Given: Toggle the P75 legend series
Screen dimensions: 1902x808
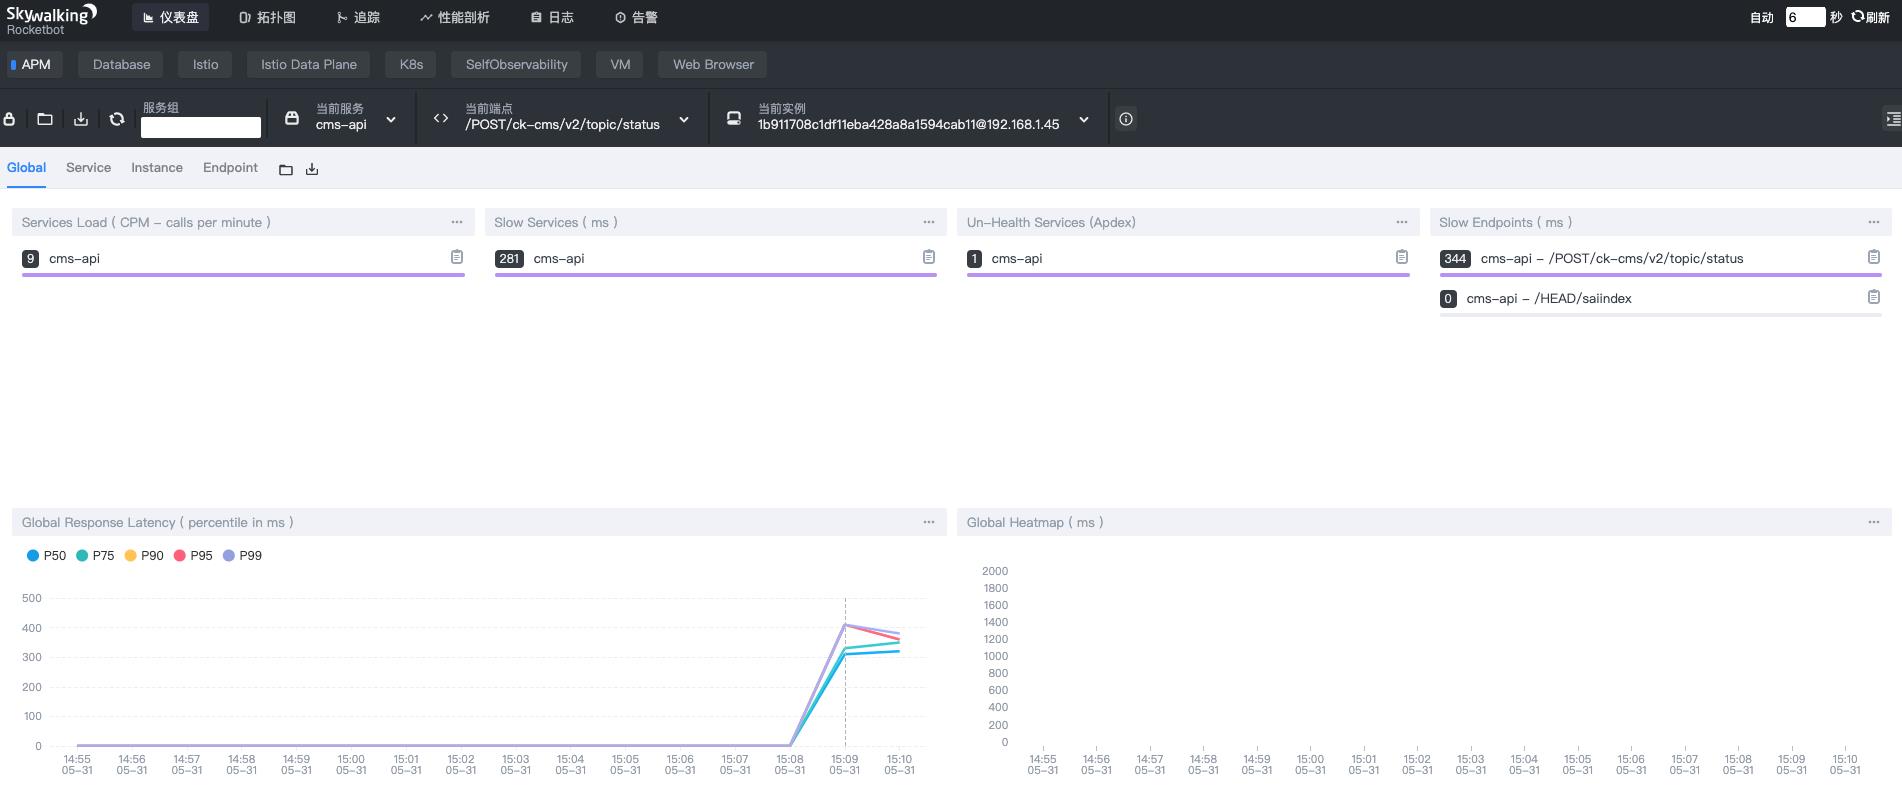Looking at the screenshot, I should coord(95,555).
